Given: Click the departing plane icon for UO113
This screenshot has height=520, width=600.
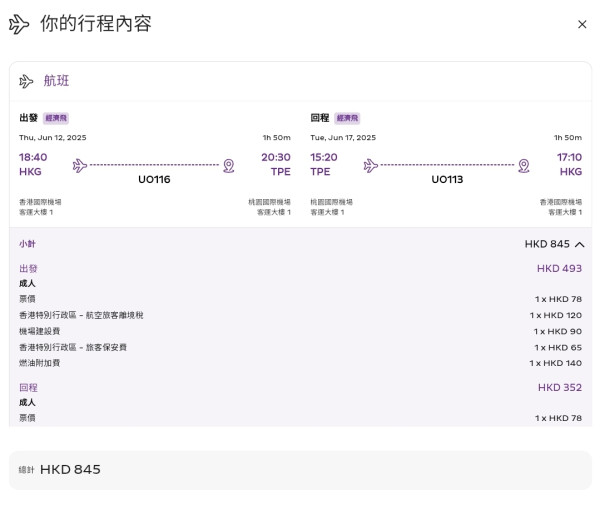Looking at the screenshot, I should [371, 166].
